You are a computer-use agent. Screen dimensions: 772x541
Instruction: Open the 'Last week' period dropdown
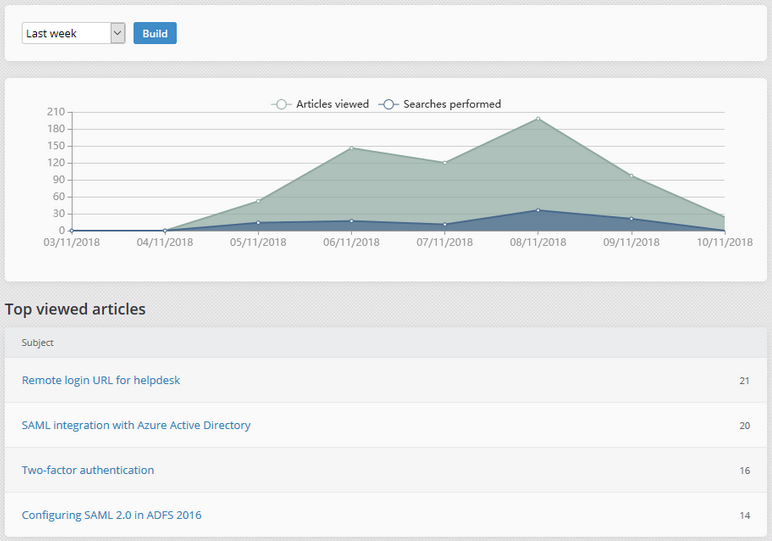(73, 33)
